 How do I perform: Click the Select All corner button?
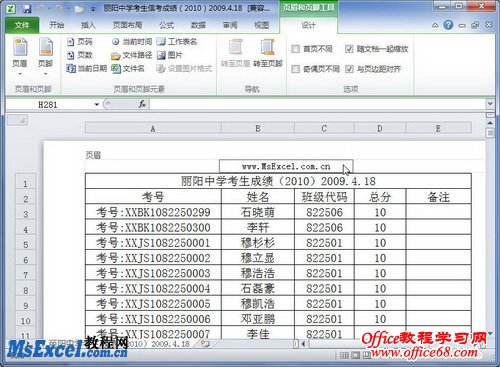pyautogui.click(x=18, y=120)
